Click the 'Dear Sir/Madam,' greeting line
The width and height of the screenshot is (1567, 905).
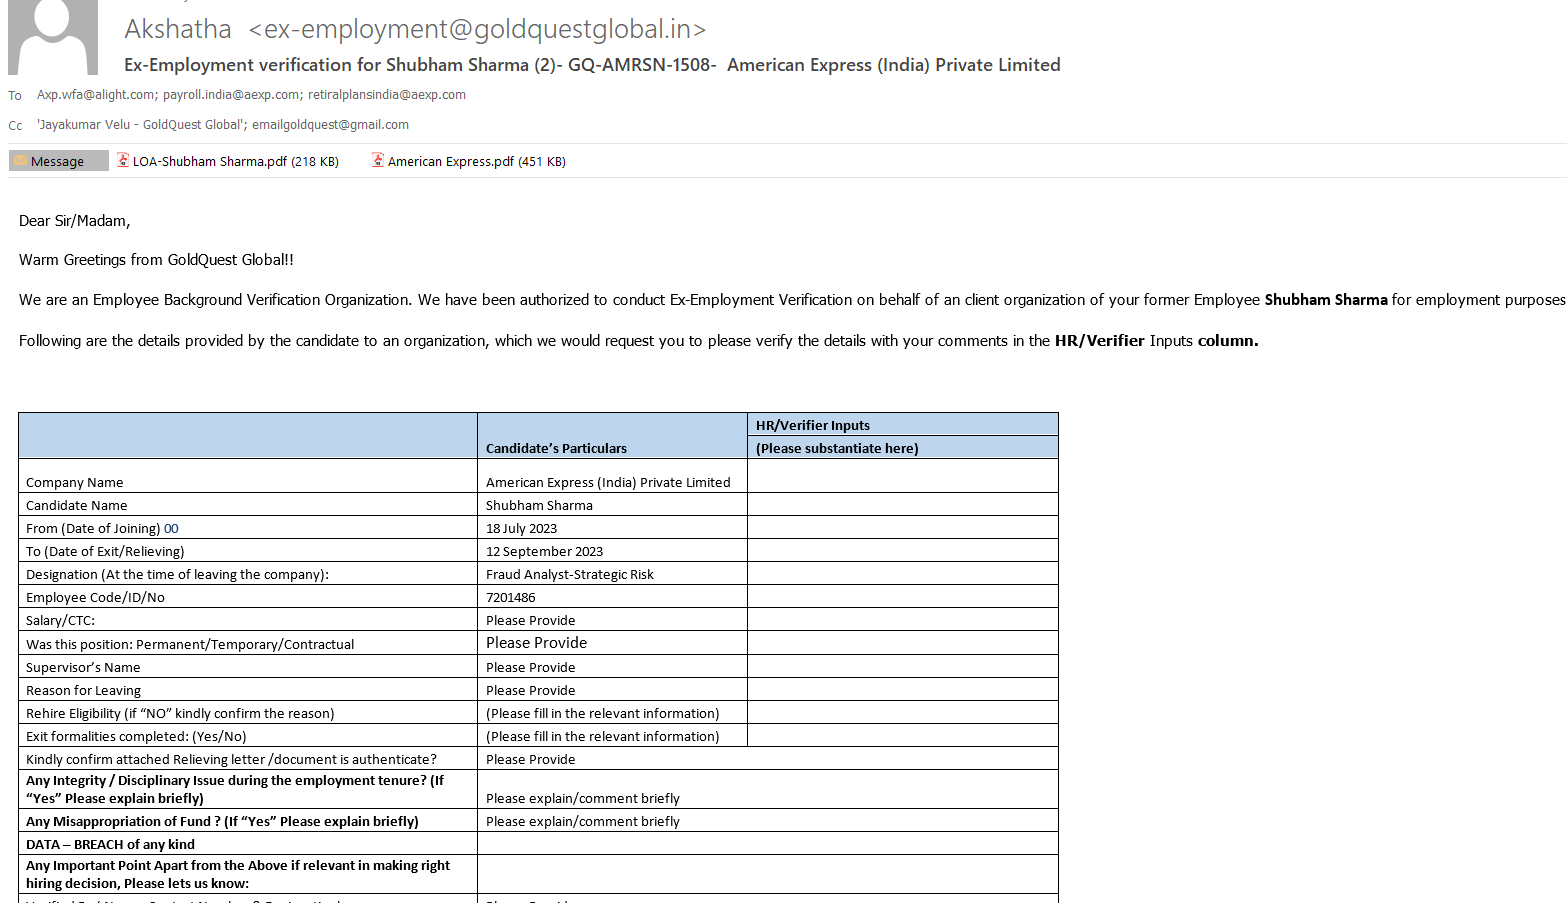[75, 221]
